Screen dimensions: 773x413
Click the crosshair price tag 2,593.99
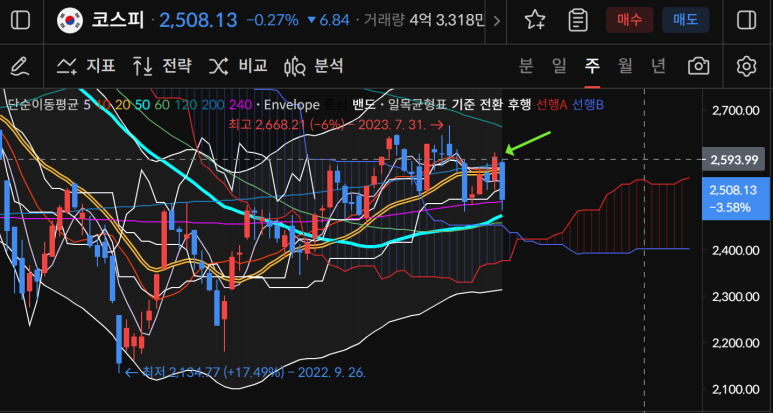[x=734, y=160]
